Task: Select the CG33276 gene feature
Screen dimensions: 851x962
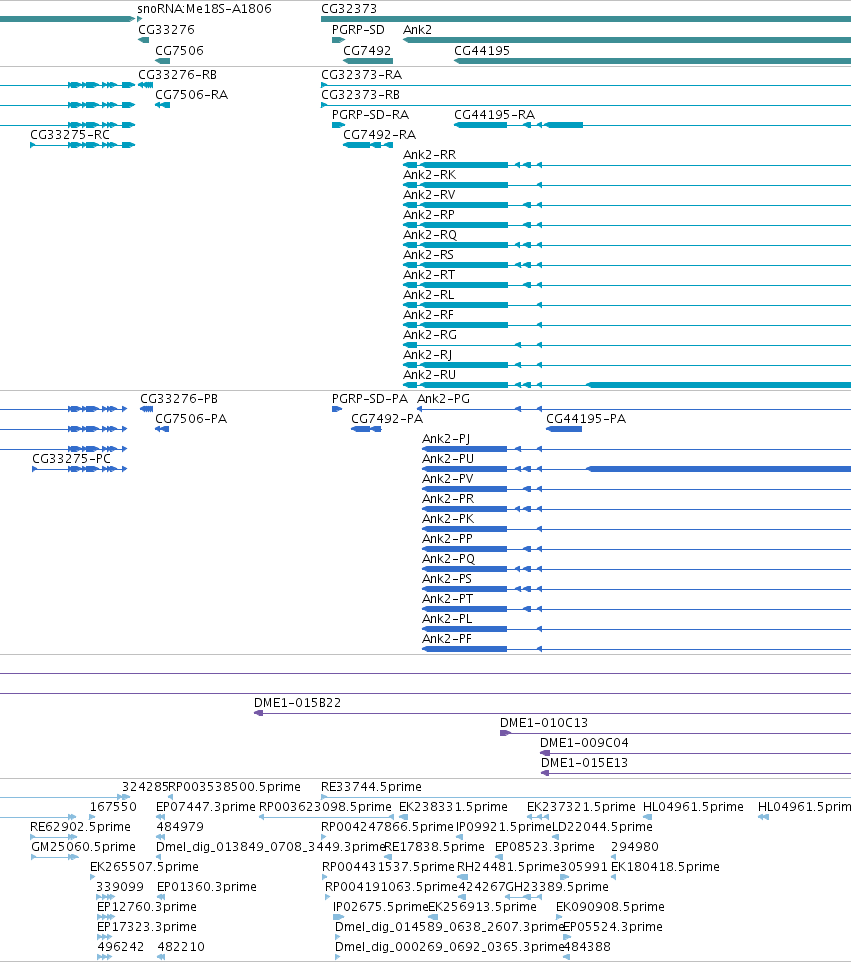Action: tap(144, 40)
